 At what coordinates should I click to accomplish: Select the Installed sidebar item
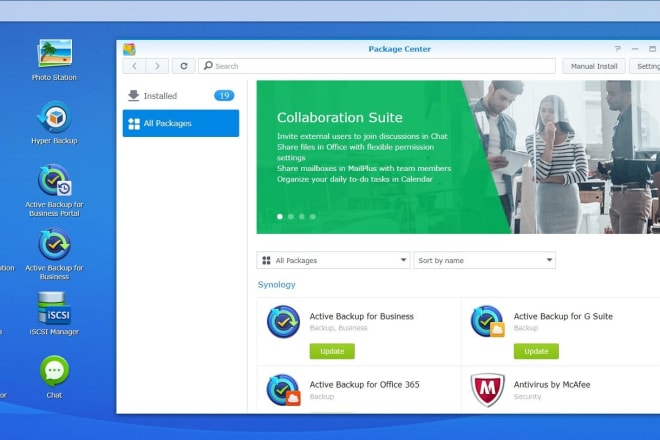pyautogui.click(x=181, y=96)
